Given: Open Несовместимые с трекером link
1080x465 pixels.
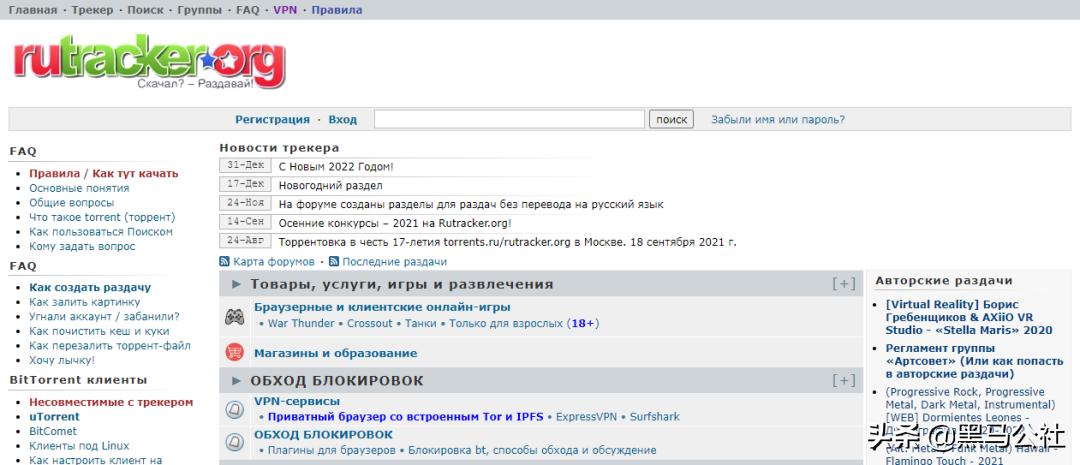Looking at the screenshot, I should pyautogui.click(x=111, y=402).
